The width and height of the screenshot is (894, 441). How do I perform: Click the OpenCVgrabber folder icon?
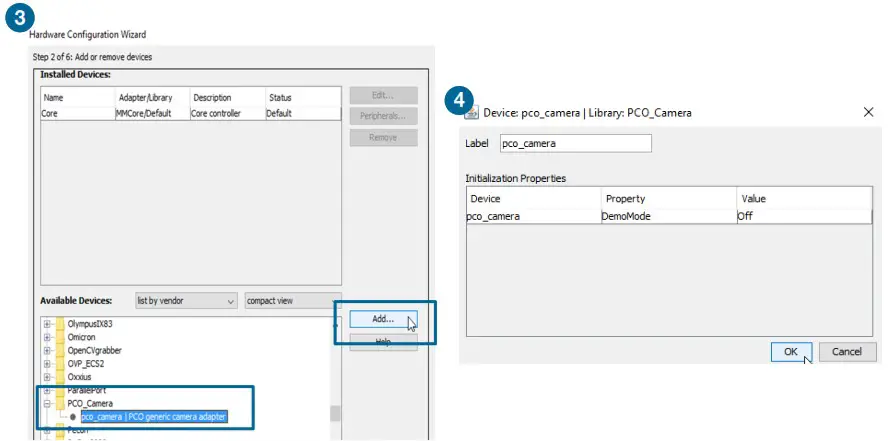[60, 350]
